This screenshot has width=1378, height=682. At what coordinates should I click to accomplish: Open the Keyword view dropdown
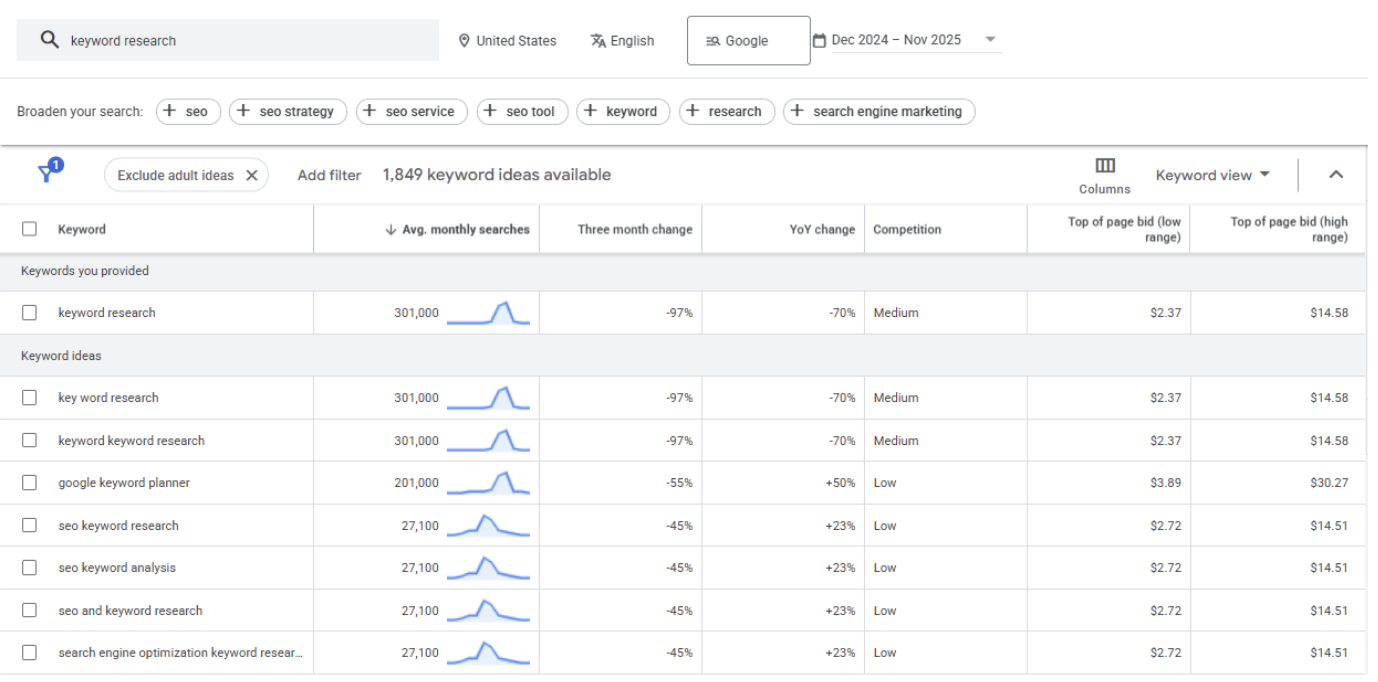(x=1210, y=174)
